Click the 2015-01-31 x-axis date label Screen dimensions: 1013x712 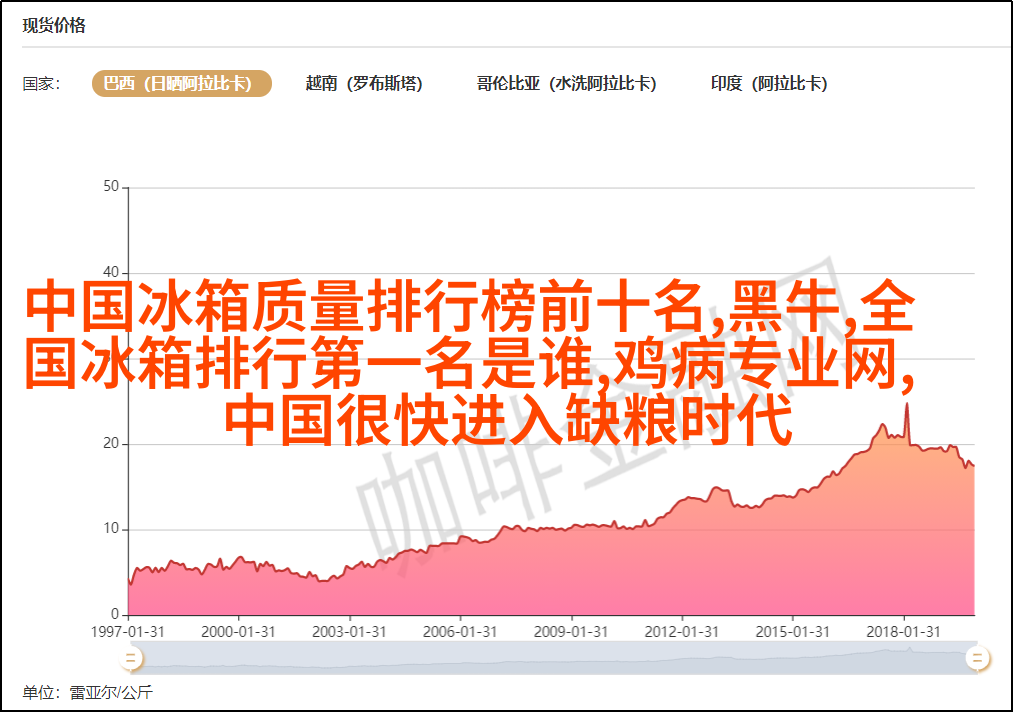(x=792, y=631)
